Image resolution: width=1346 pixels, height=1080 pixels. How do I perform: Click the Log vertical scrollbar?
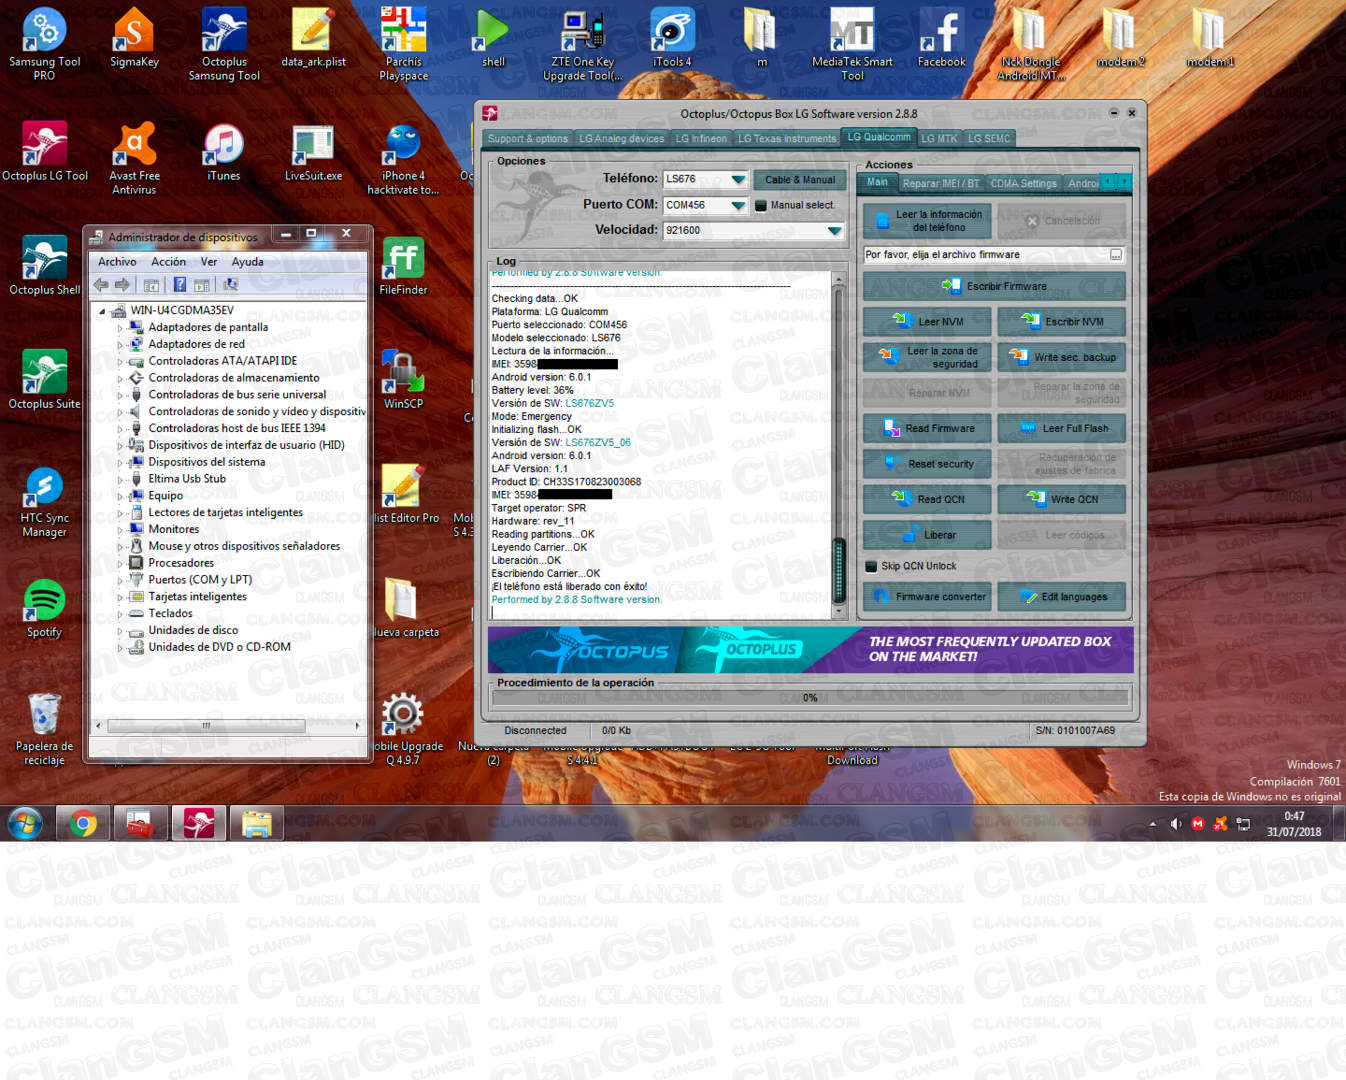click(x=839, y=445)
